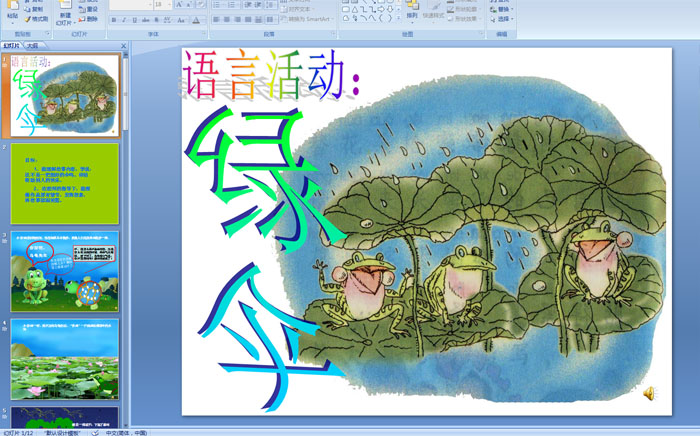Click Increase Indent icon
Viewport: 700px width, 436px height.
[x=258, y=5]
